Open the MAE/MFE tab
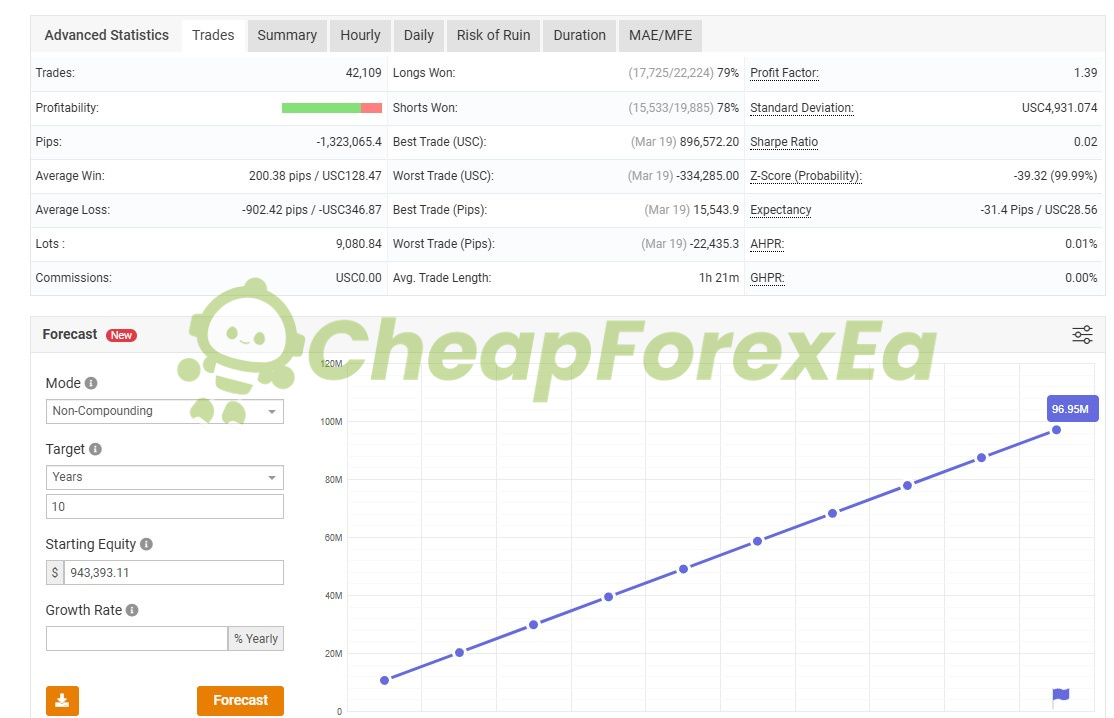This screenshot has width=1114, height=718. pos(660,36)
